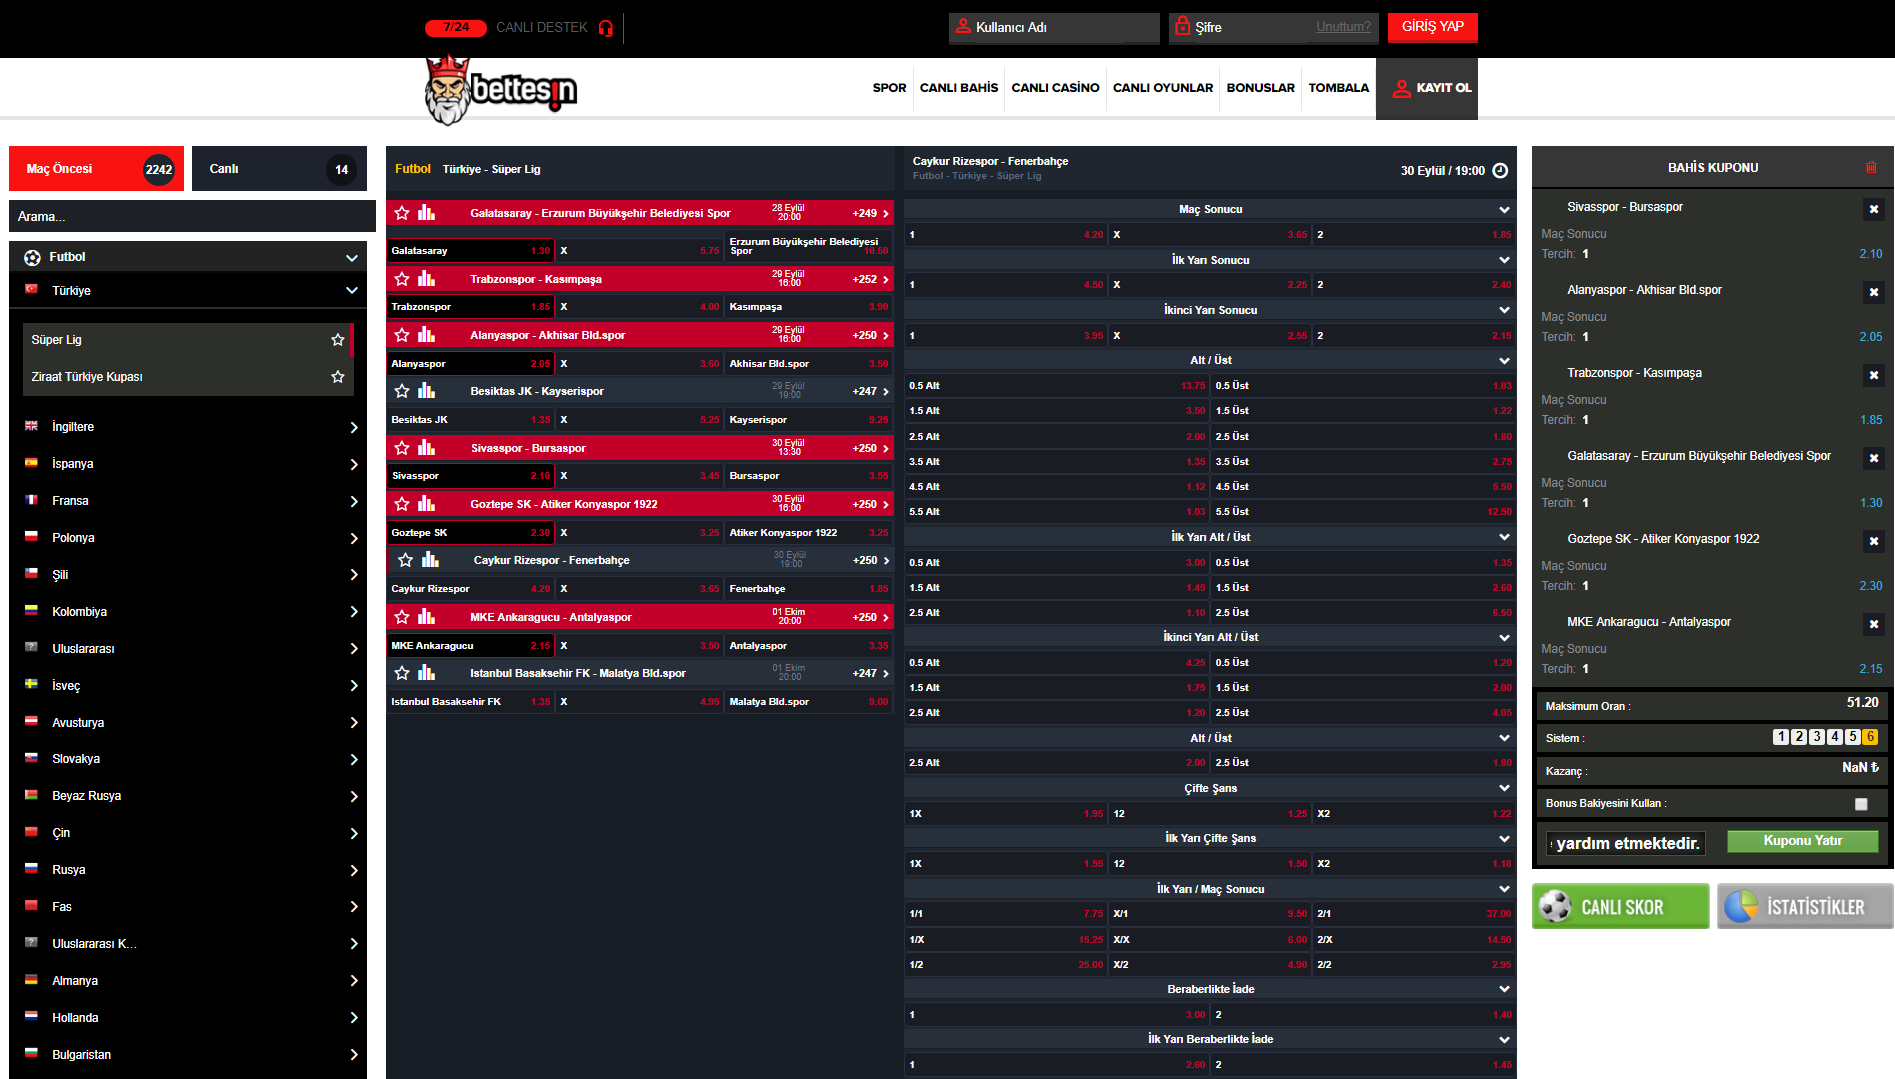The width and height of the screenshot is (1895, 1079).
Task: Enable the Bonus Bakiyesini Kullan checkbox
Action: click(x=1861, y=804)
